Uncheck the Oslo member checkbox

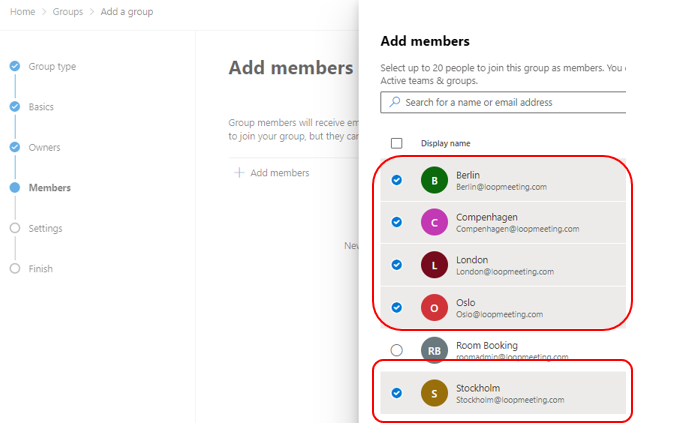397,307
